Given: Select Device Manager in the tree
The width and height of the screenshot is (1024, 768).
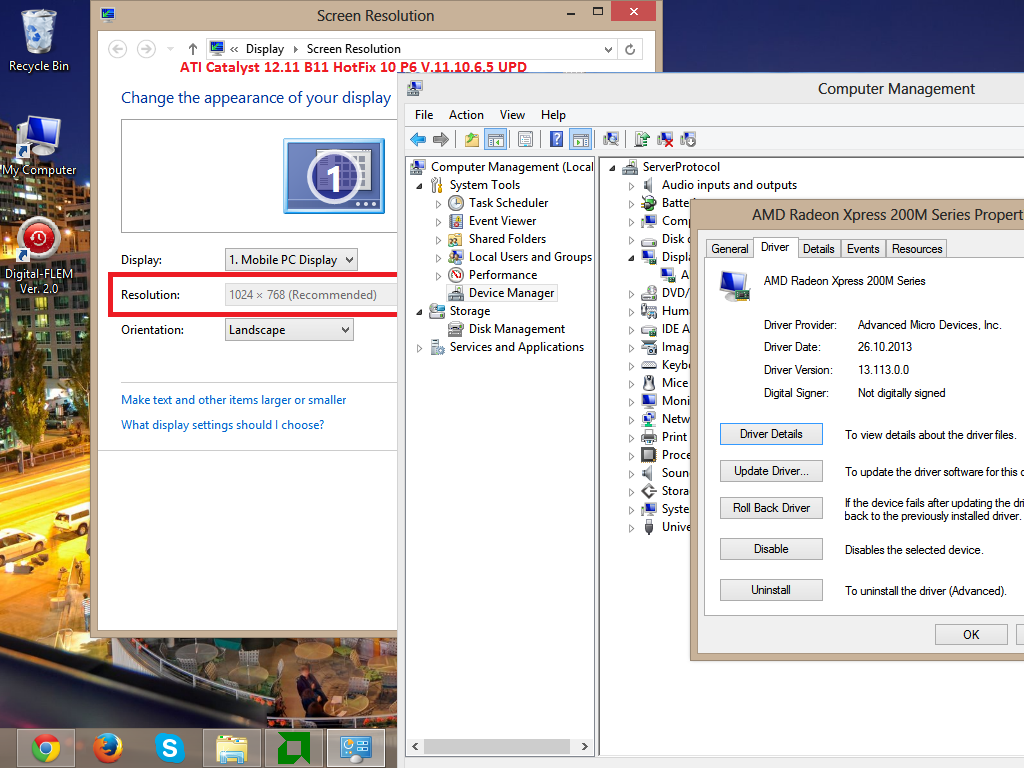Looking at the screenshot, I should (x=511, y=293).
